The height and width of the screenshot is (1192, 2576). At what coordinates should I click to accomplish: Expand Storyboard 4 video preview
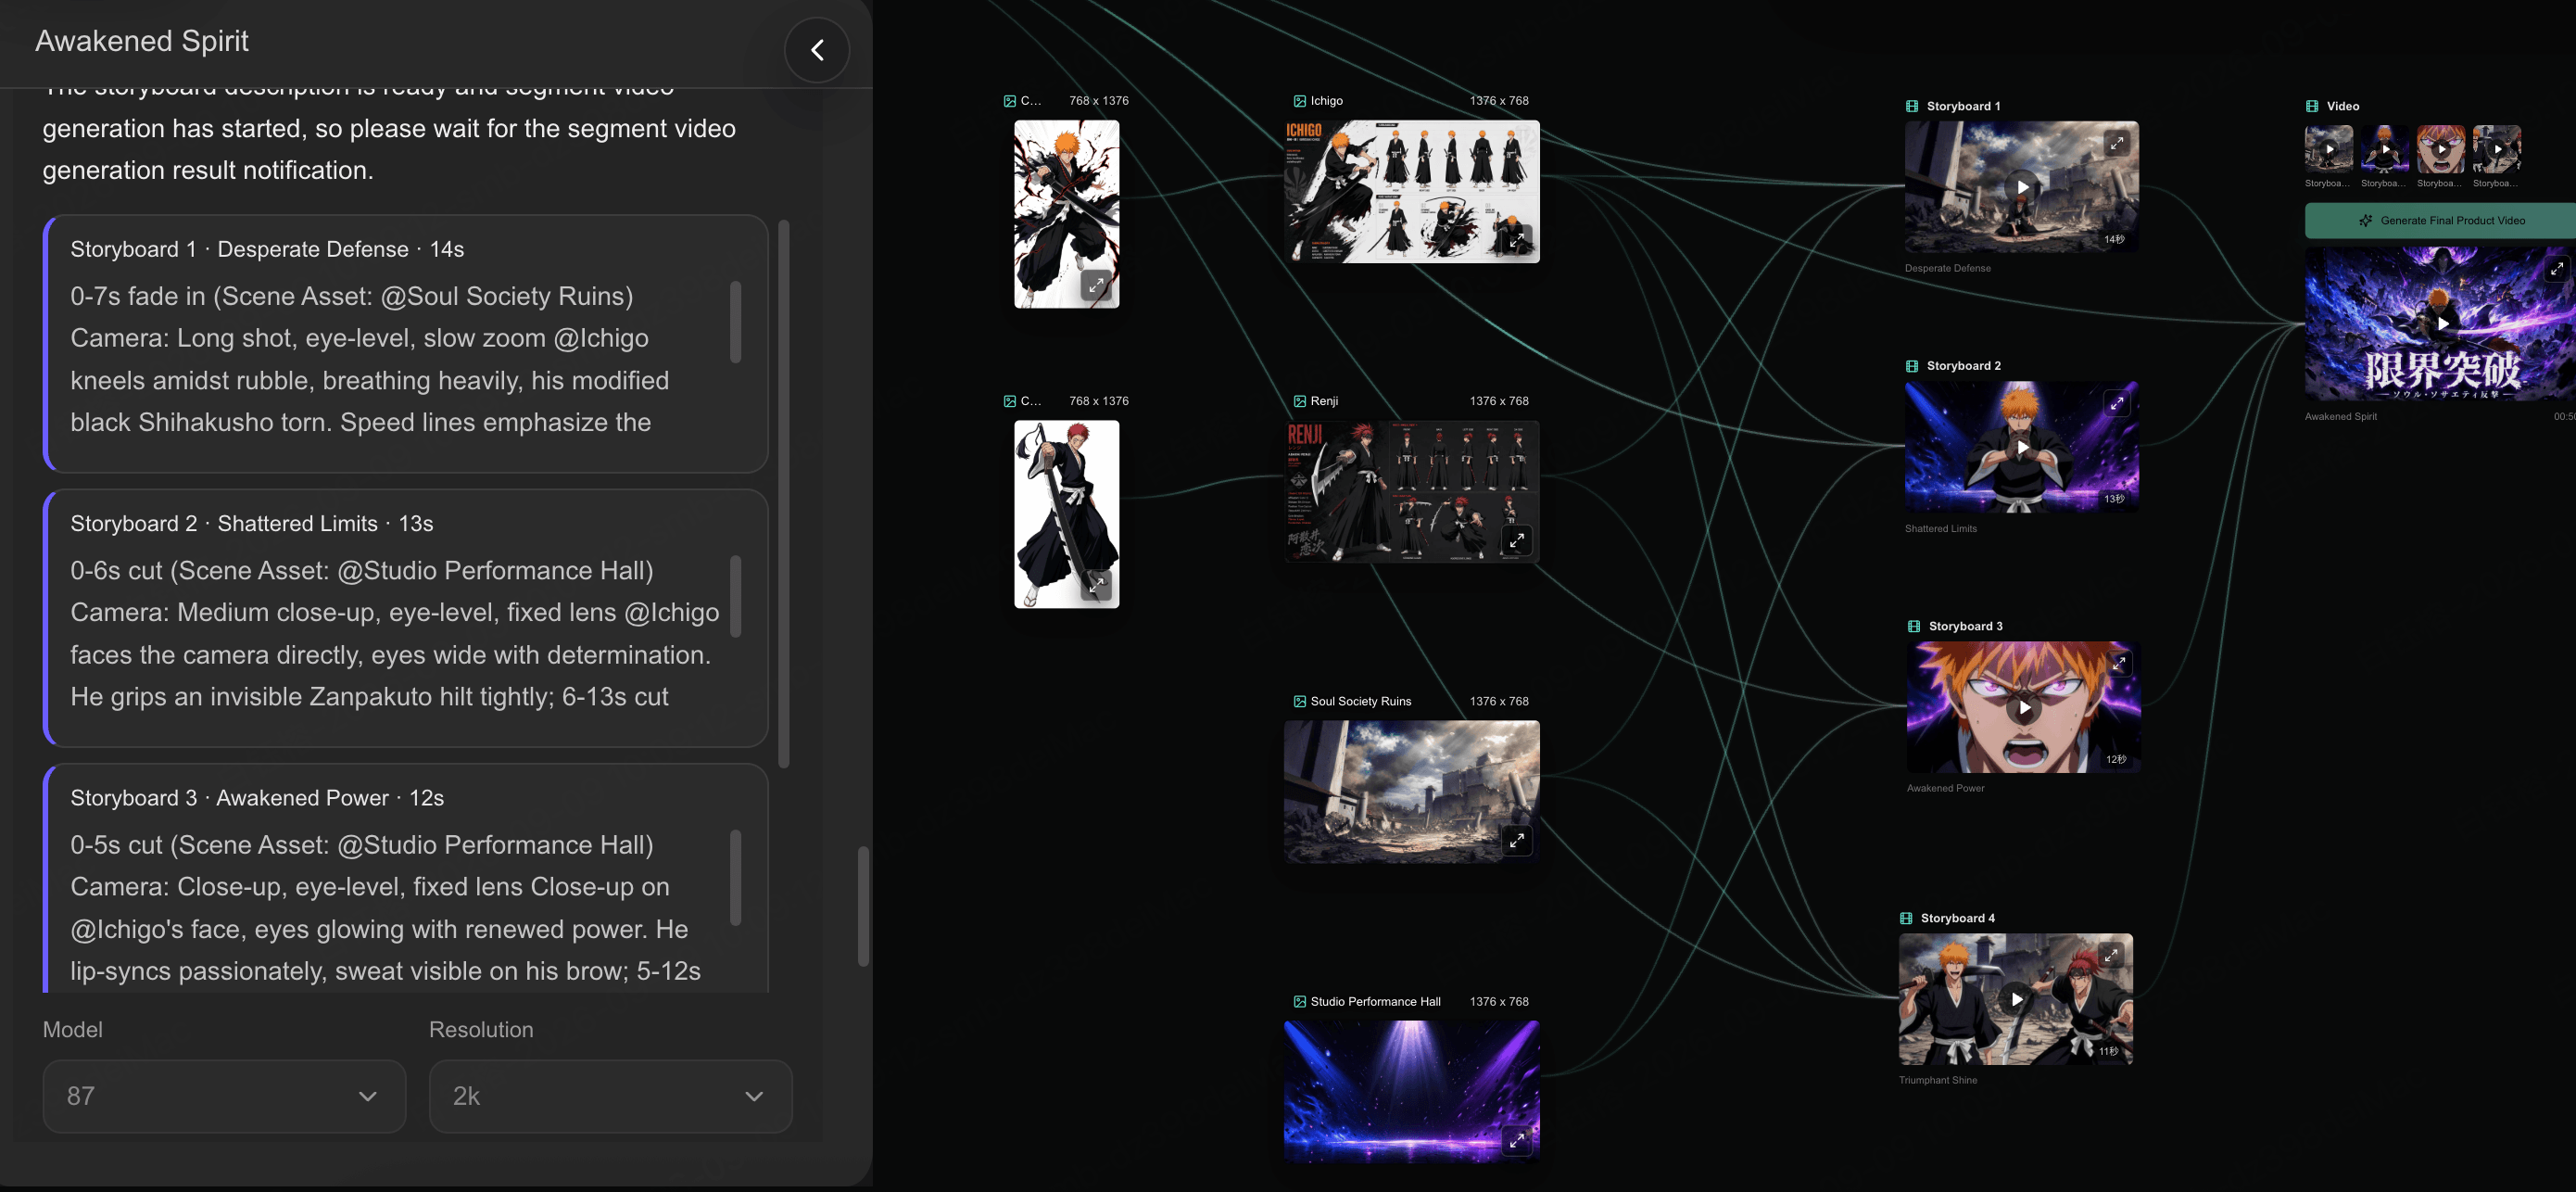tap(2111, 956)
